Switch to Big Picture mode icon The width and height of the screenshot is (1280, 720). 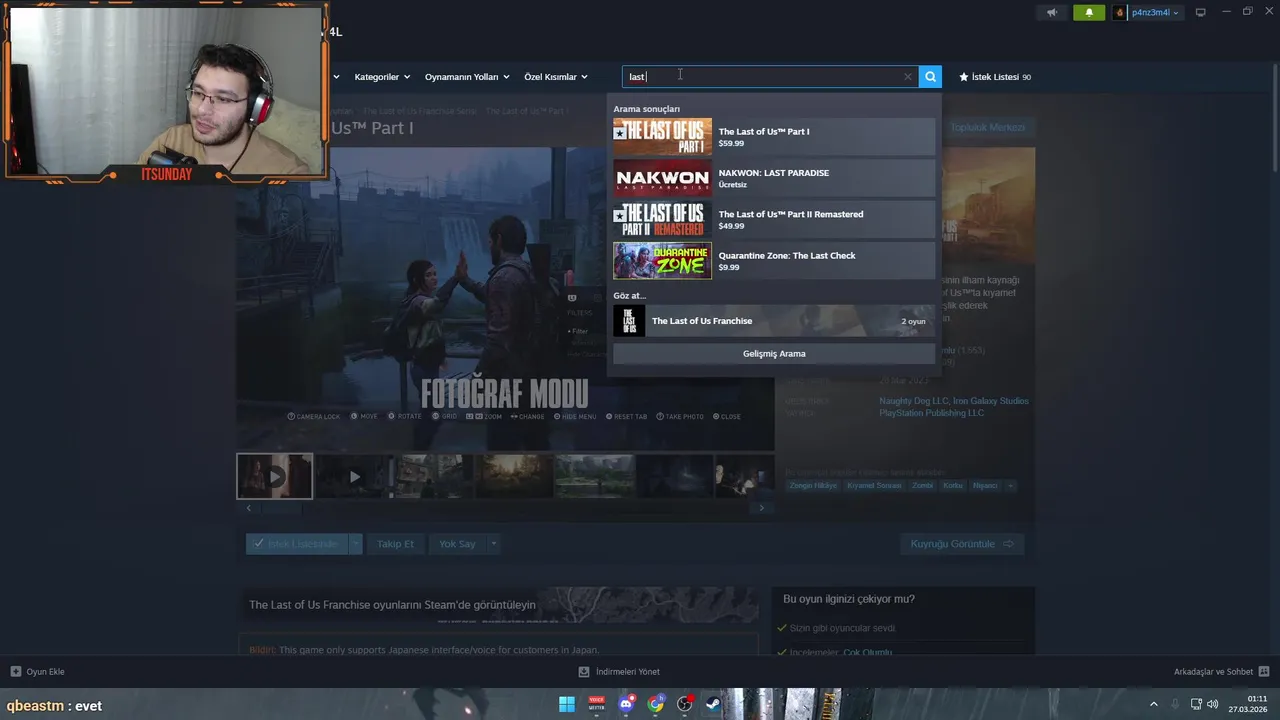click(x=1200, y=13)
